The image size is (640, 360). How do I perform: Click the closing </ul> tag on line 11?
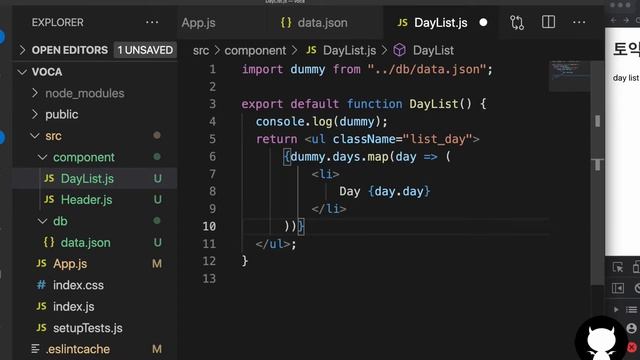point(273,244)
